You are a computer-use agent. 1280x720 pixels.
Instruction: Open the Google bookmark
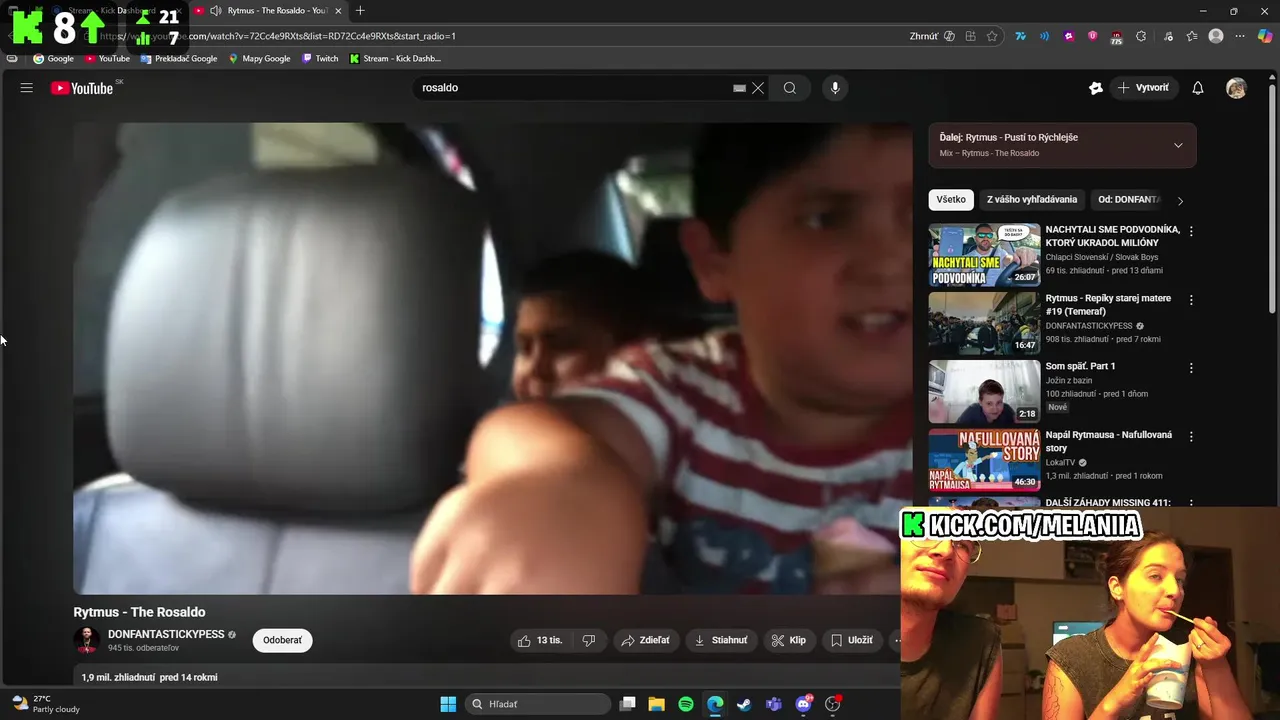(x=53, y=58)
